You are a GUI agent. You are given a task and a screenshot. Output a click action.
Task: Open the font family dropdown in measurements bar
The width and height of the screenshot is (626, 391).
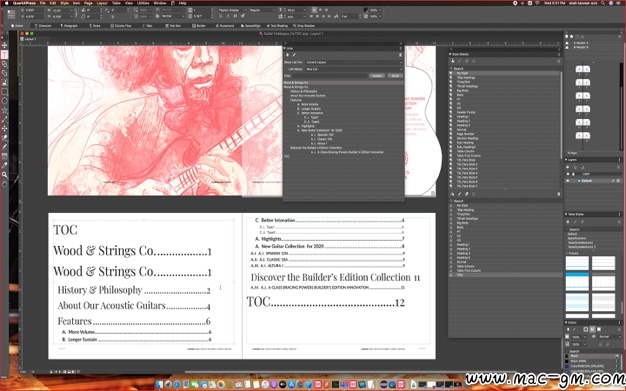pos(232,10)
